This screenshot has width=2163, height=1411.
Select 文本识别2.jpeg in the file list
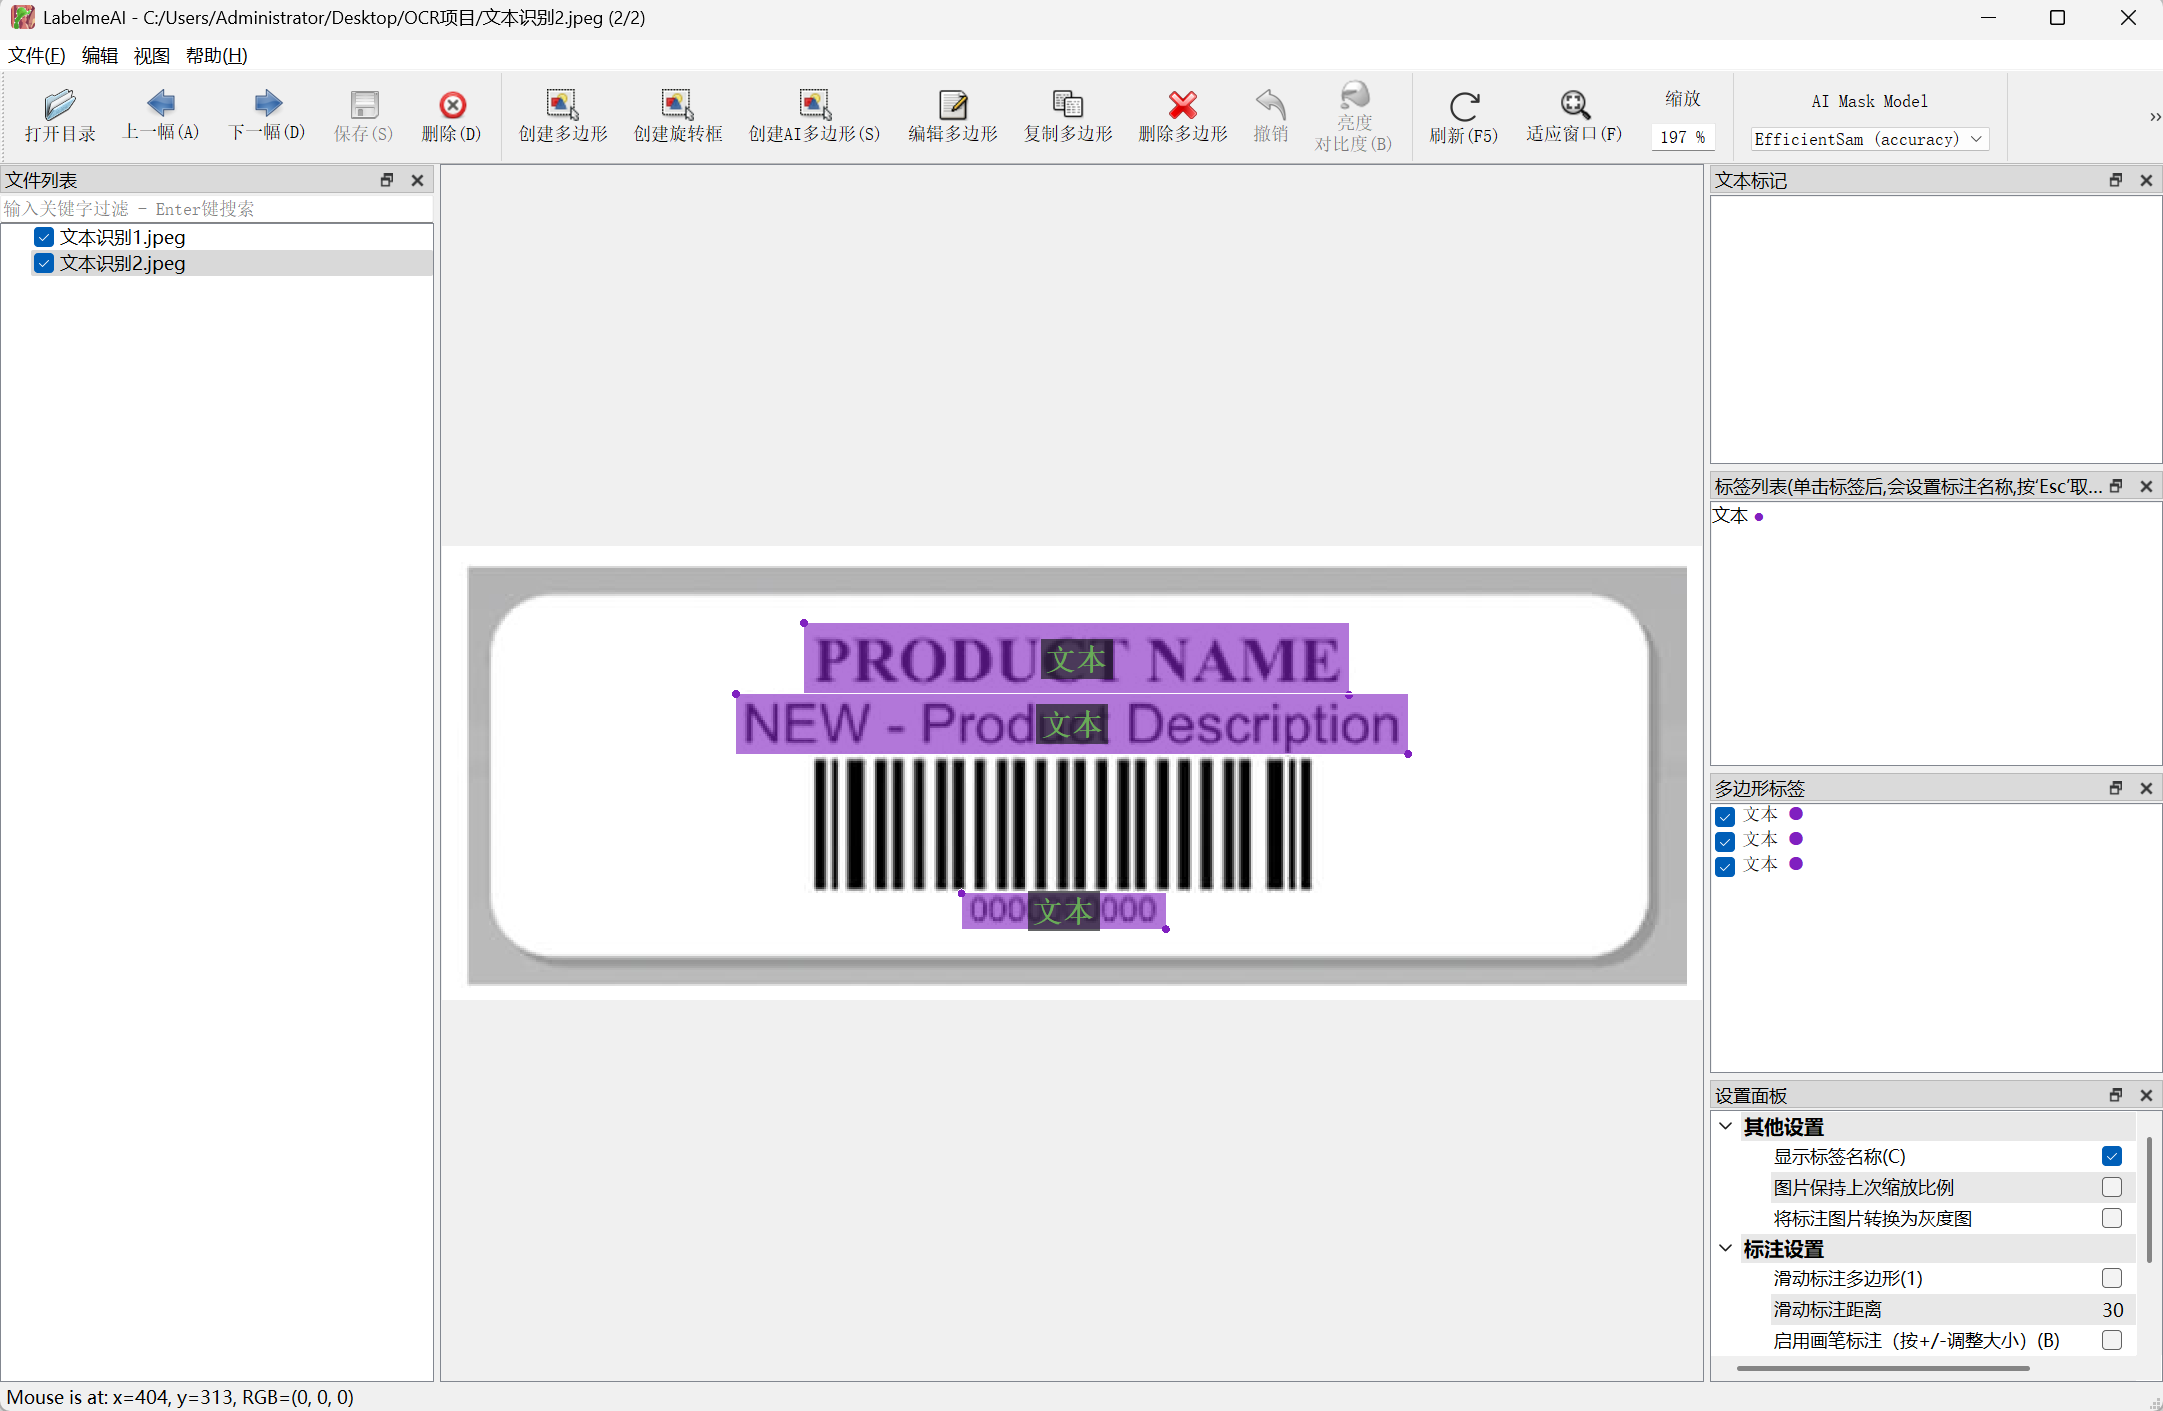tap(122, 263)
